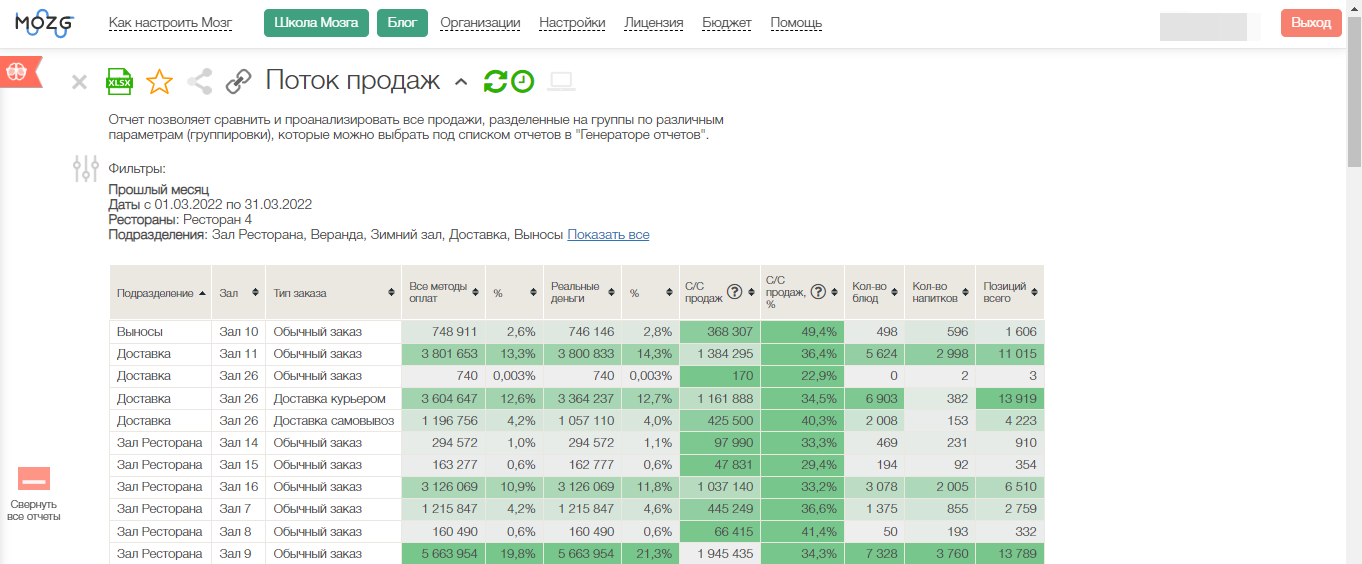Click the share report icon
Image resolution: width=1362 pixels, height=564 pixels.
pyautogui.click(x=199, y=82)
